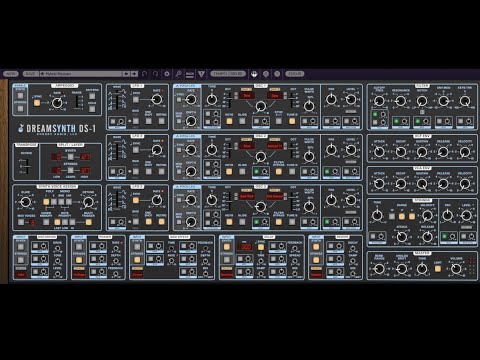This screenshot has width=480, height=360.
Task: Toggle LFO 1 Sync button
Action: coord(136,99)
